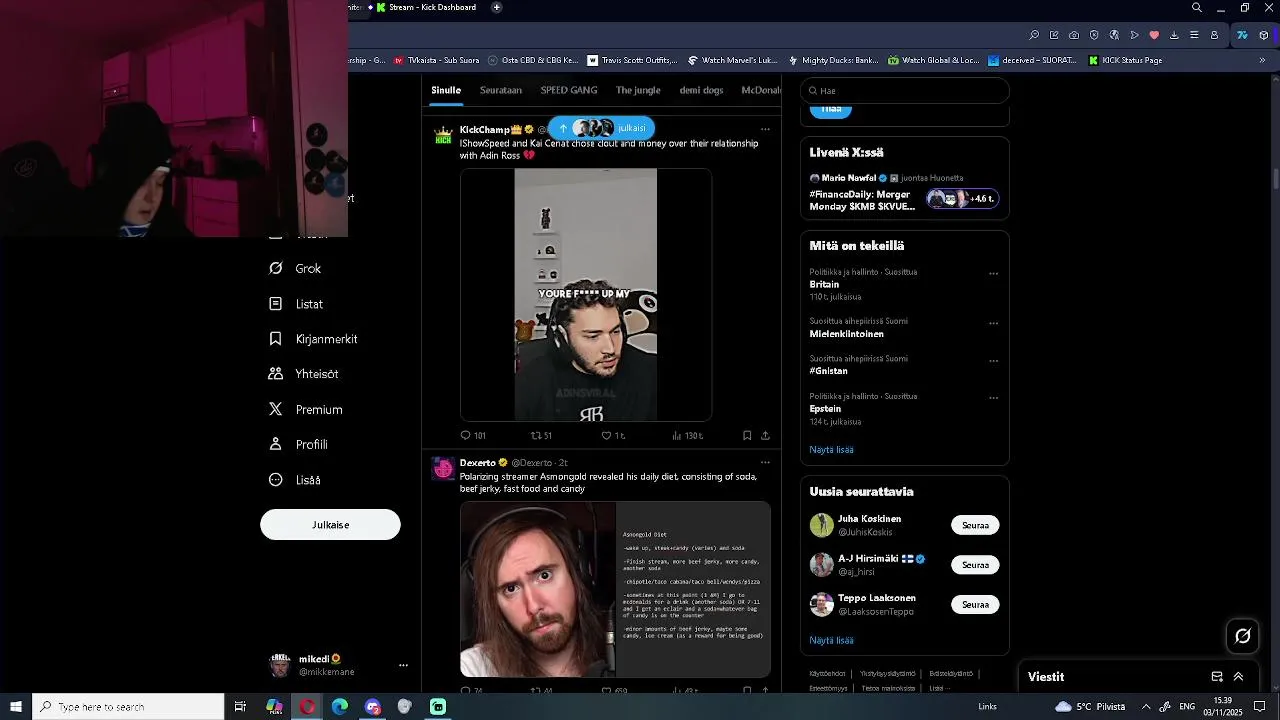
Task: Click the Windows taskbar search box
Action: 128,707
